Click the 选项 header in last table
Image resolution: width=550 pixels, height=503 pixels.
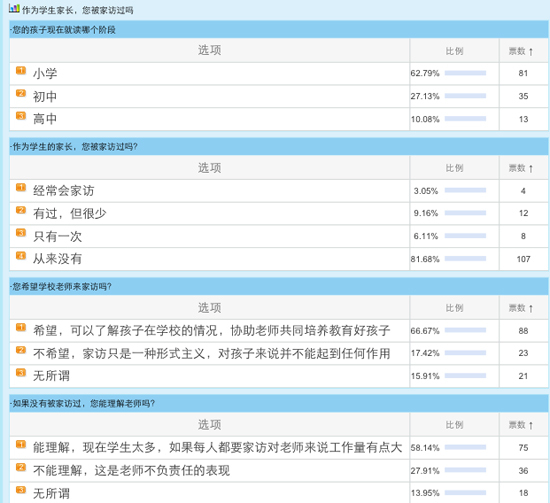click(209, 425)
